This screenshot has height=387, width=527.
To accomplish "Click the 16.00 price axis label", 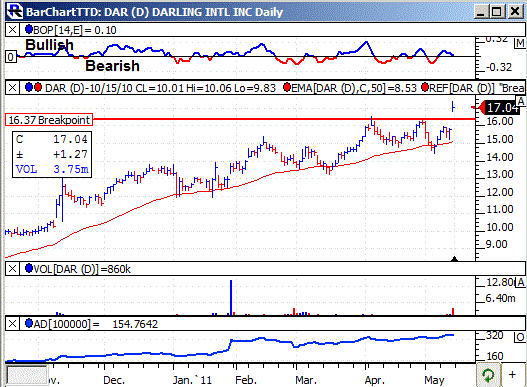I will 500,121.
